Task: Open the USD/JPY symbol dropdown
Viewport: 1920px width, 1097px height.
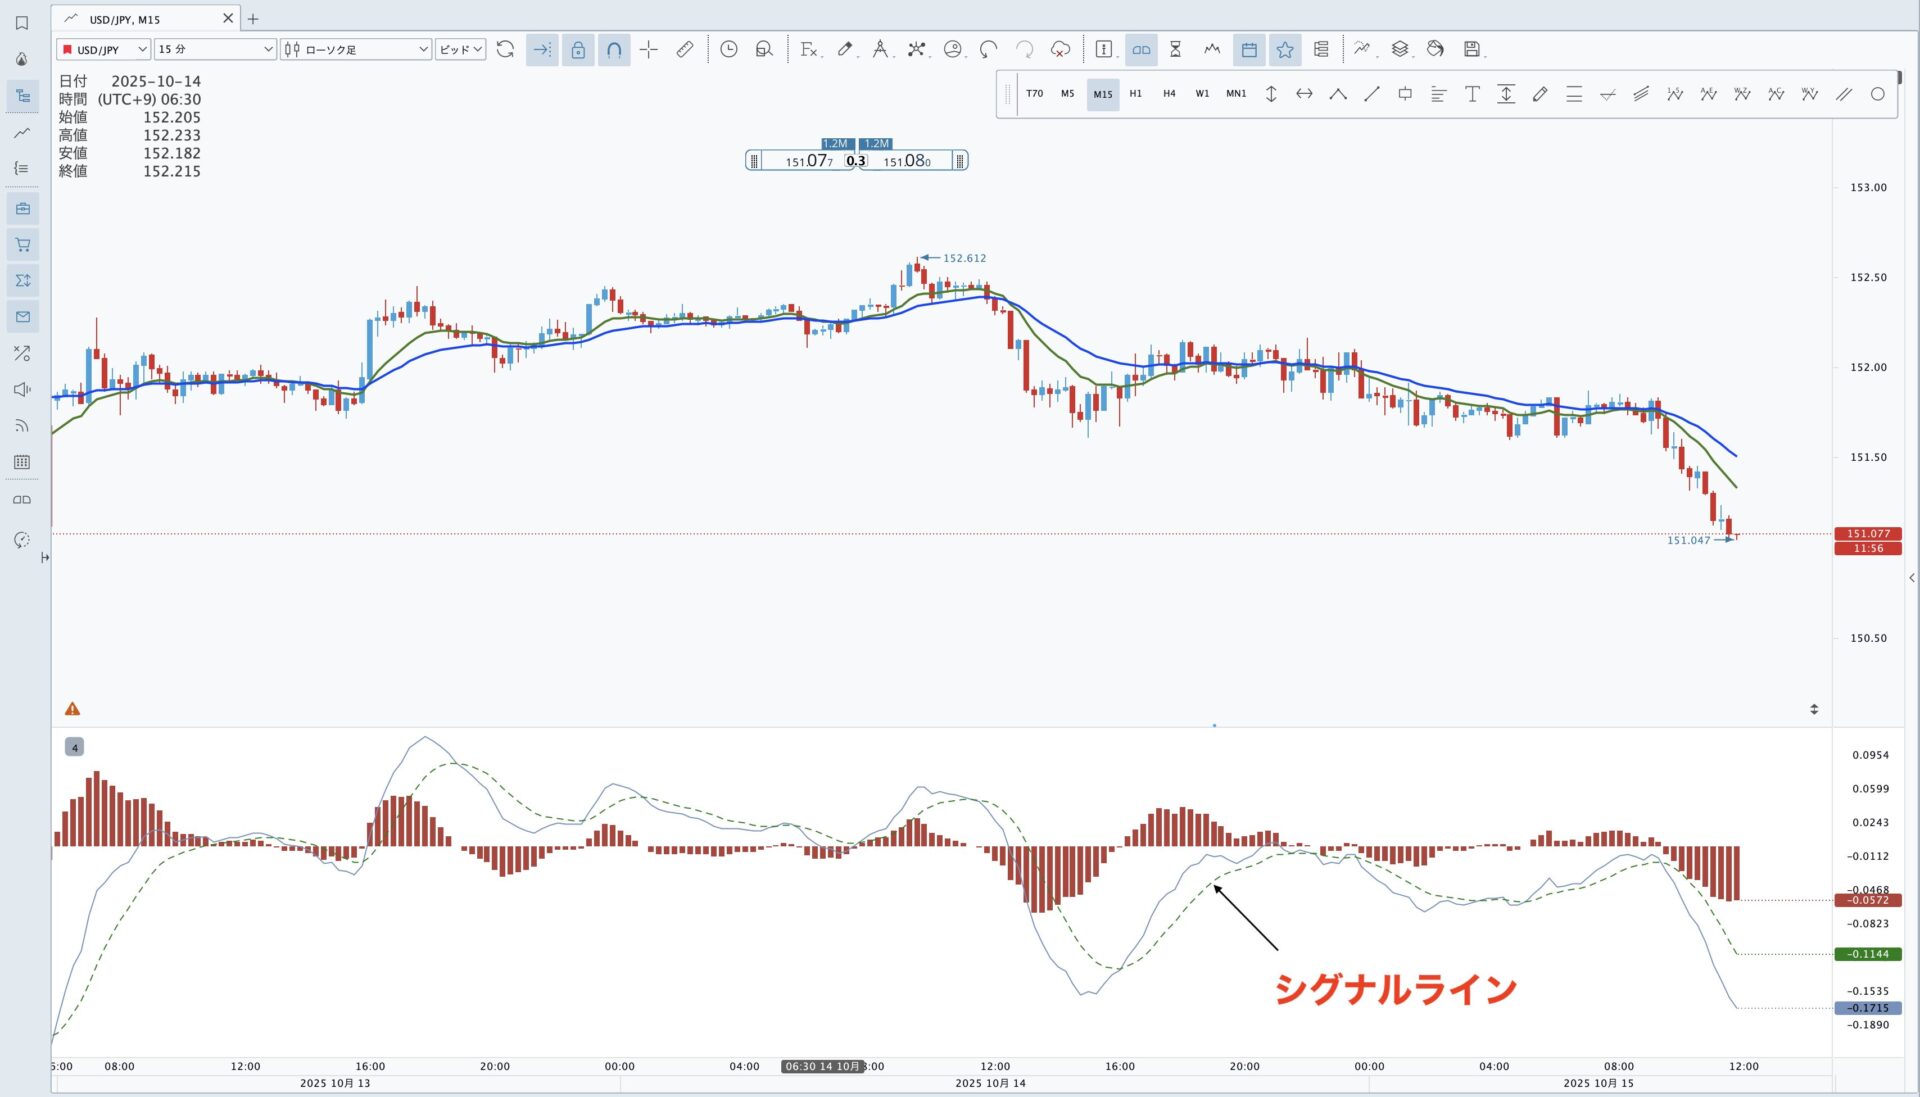Action: (x=104, y=49)
